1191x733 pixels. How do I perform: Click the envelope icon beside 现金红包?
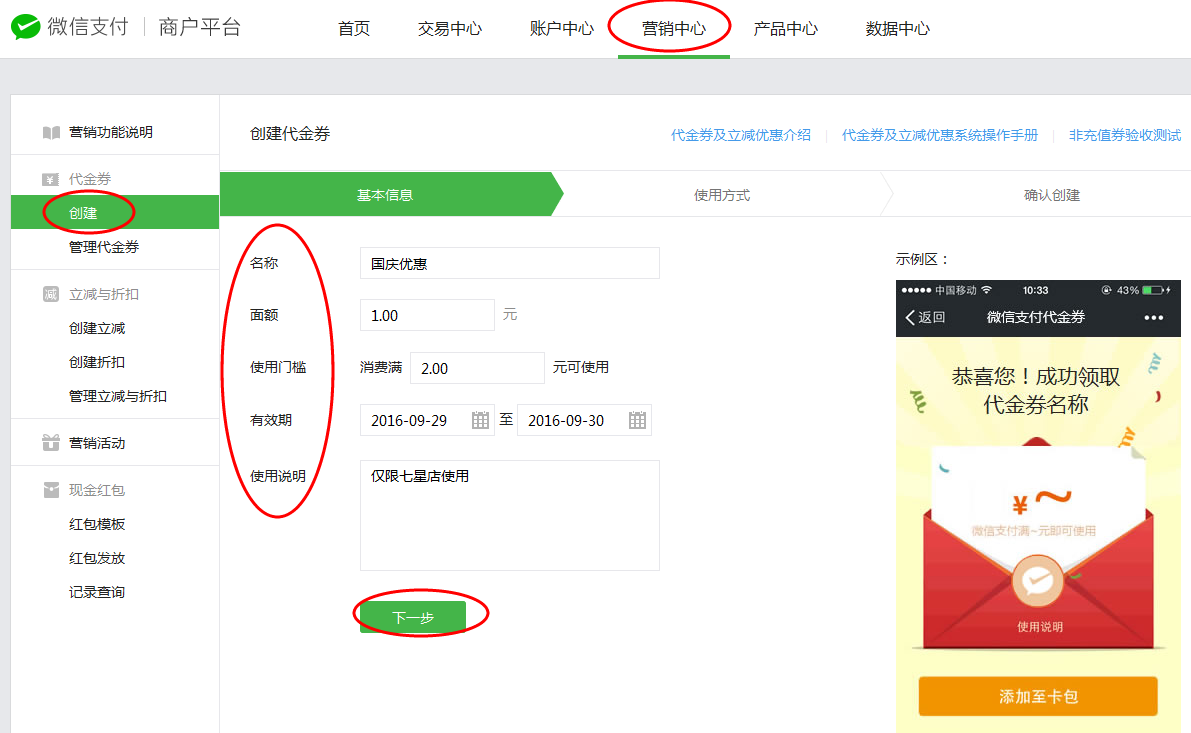(51, 490)
